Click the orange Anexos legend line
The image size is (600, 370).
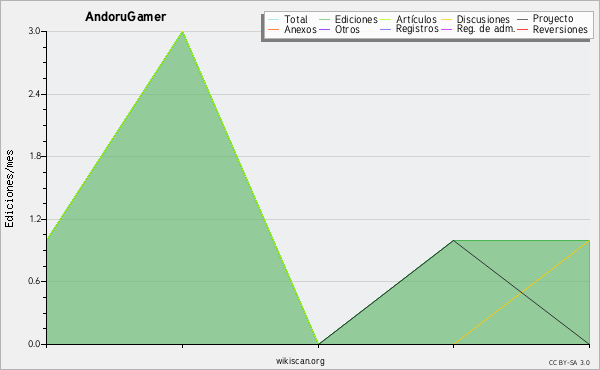coord(274,29)
